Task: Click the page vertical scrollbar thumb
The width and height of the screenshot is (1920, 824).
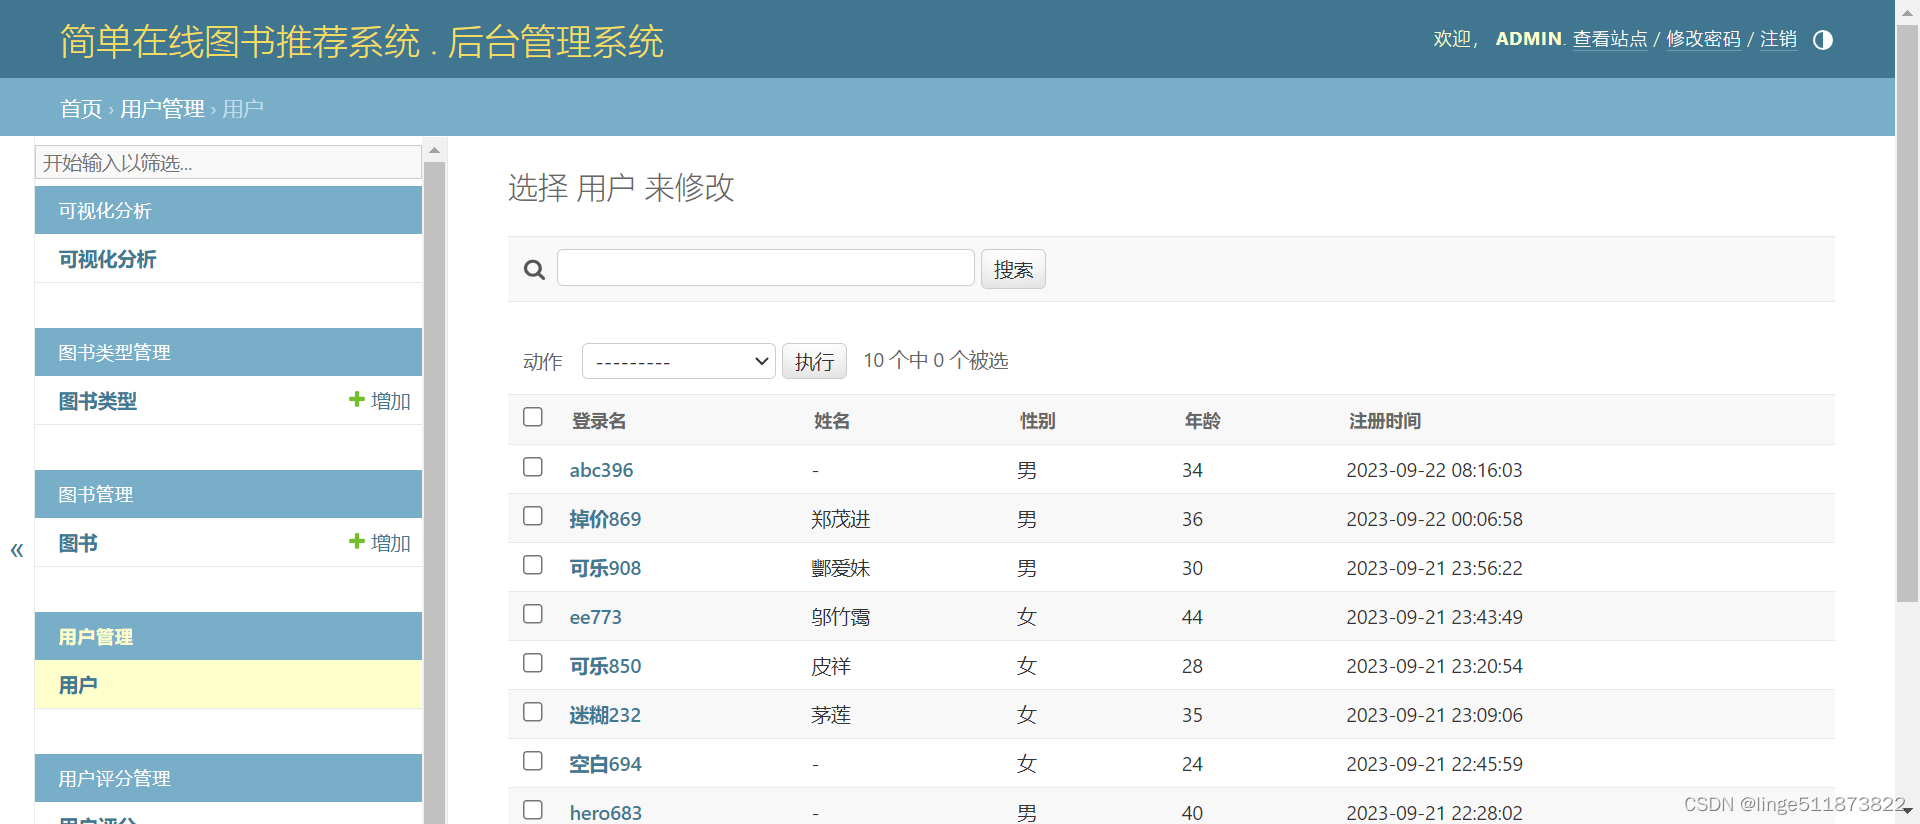Action: pyautogui.click(x=1907, y=312)
